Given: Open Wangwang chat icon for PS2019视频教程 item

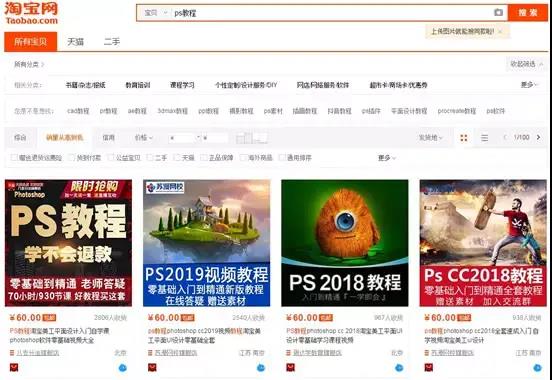Looking at the screenshot, I should (261, 368).
